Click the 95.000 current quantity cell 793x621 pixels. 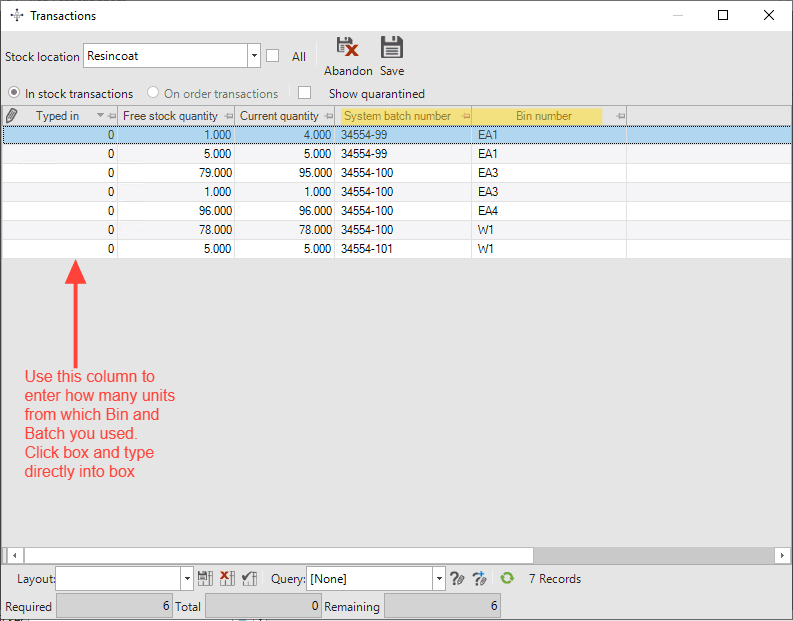click(285, 173)
